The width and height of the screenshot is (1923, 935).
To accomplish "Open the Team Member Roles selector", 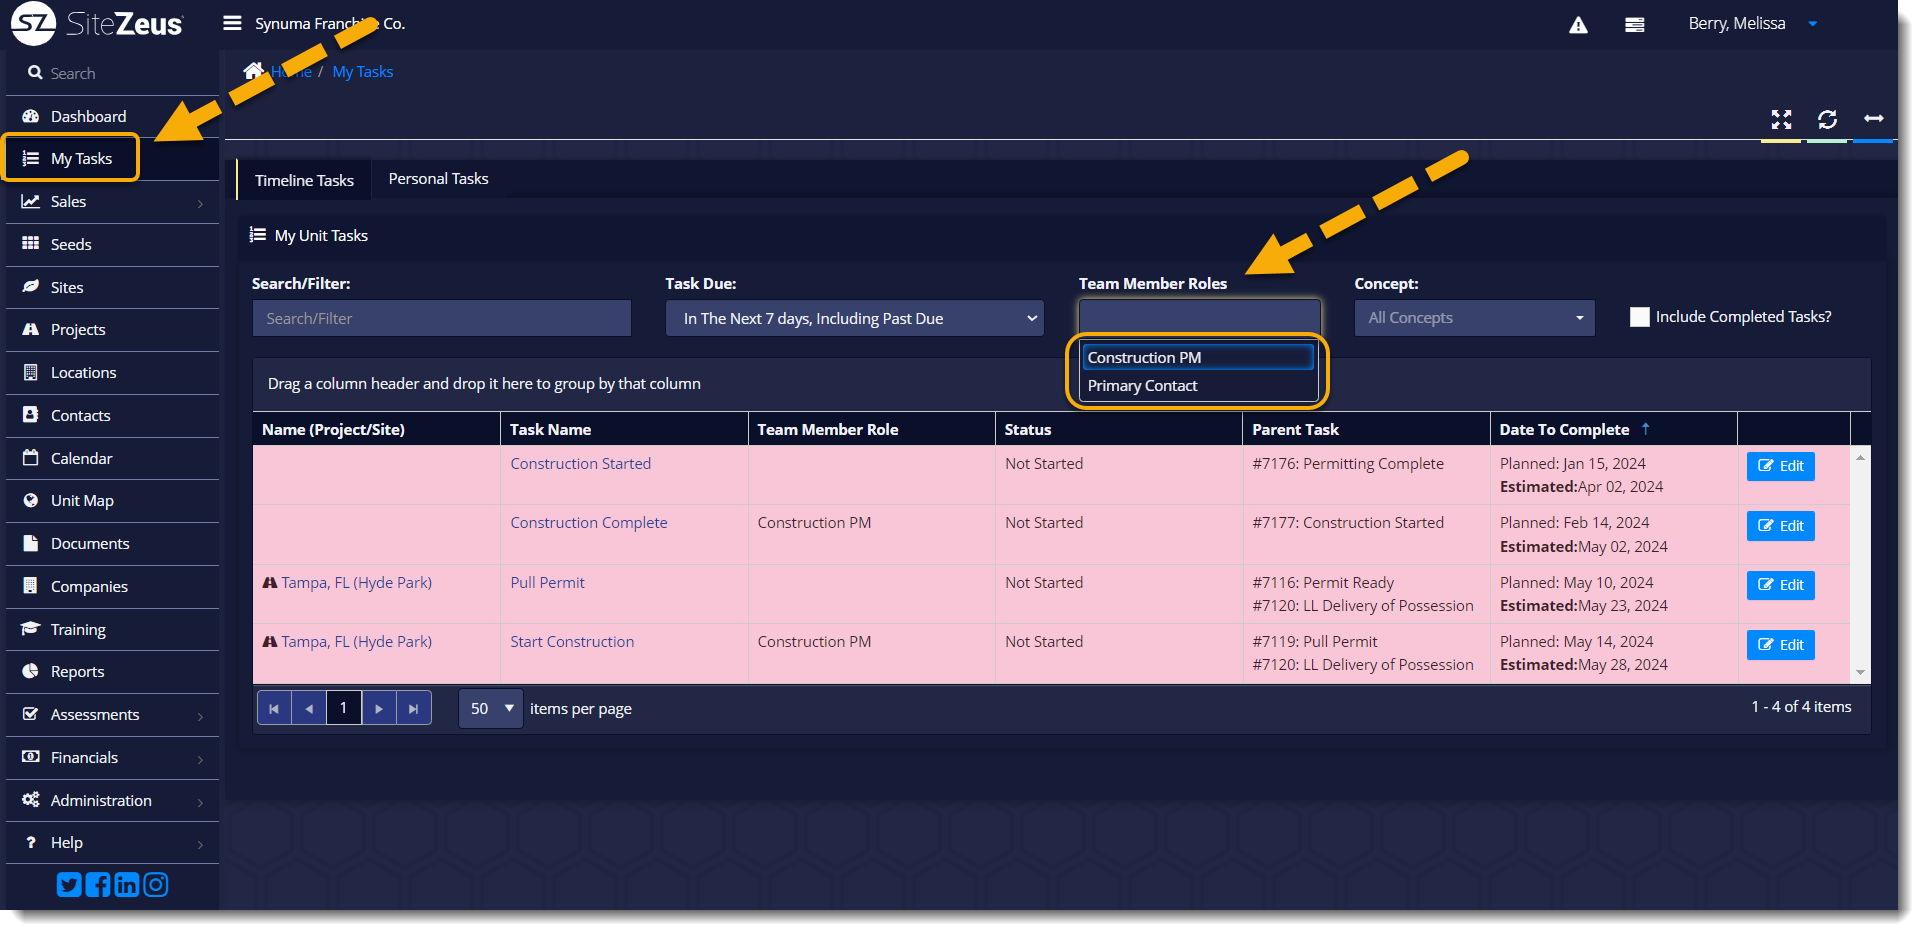I will coord(1200,317).
